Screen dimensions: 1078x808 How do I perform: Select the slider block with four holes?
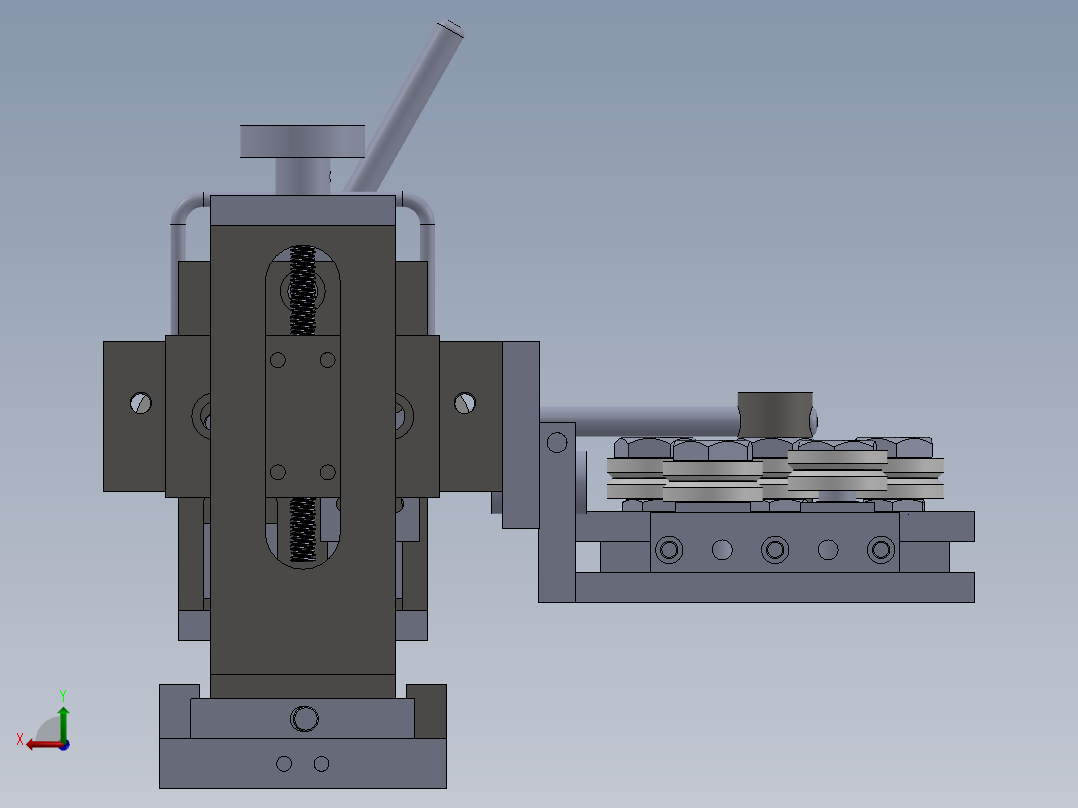click(x=302, y=416)
